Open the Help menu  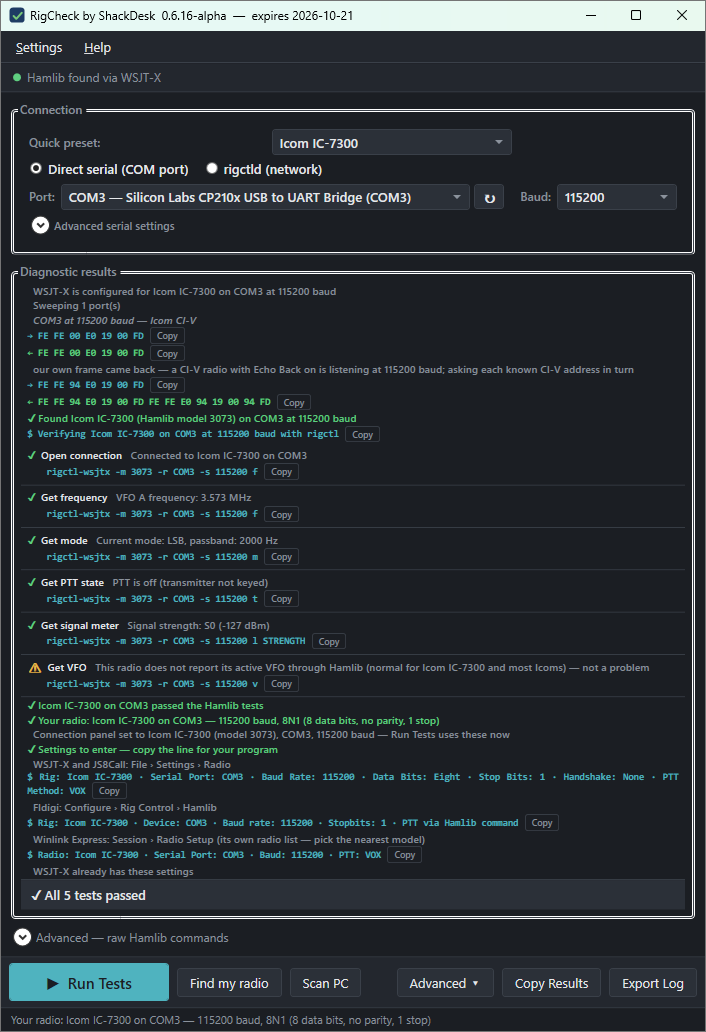click(x=97, y=47)
